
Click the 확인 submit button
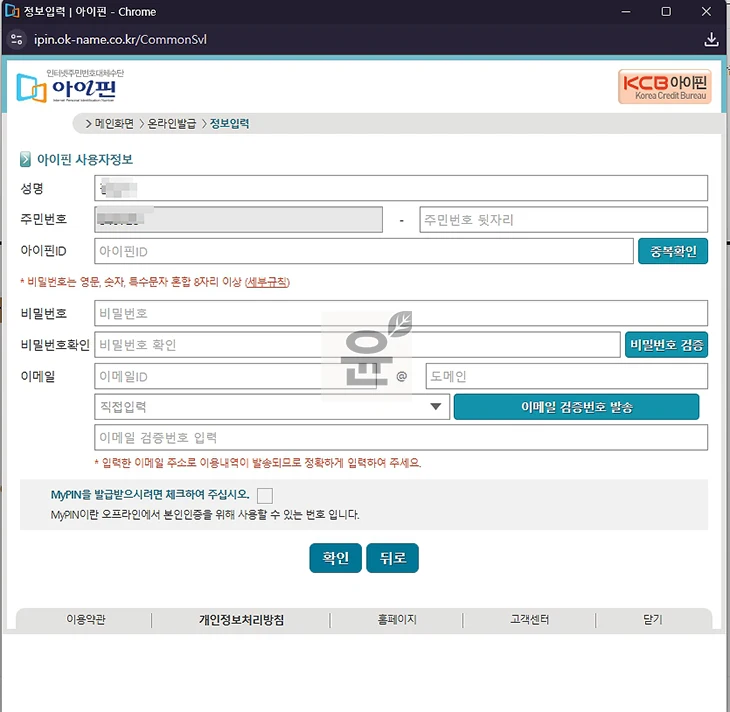(x=334, y=559)
